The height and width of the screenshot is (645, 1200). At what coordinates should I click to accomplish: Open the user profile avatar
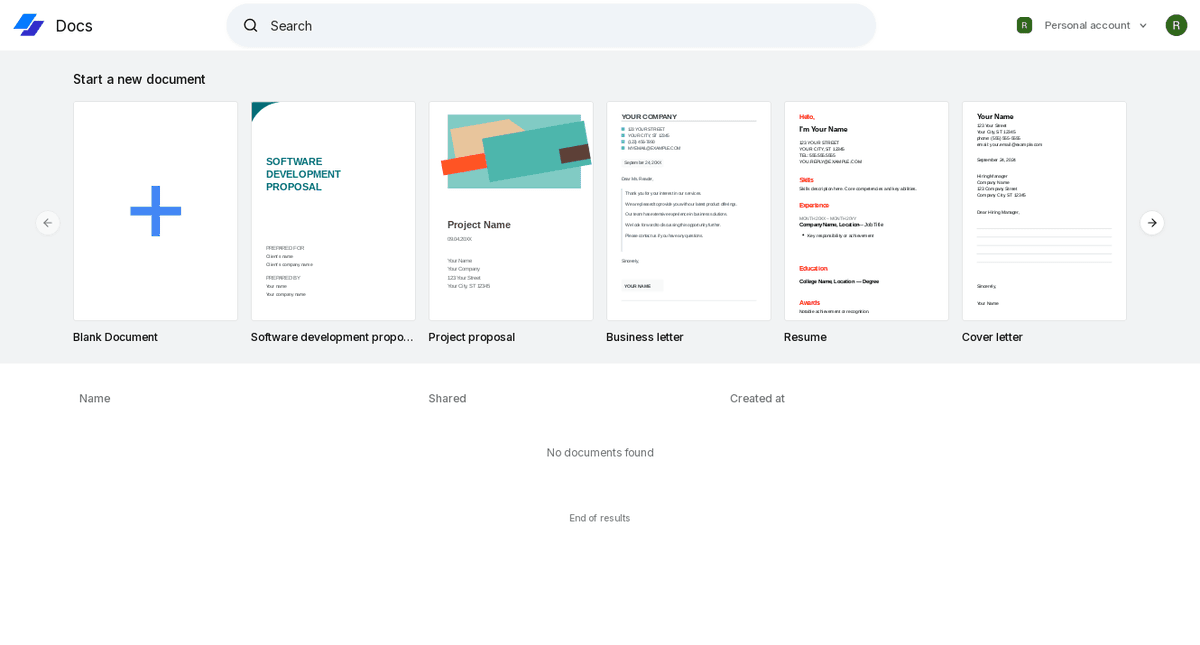(1176, 25)
